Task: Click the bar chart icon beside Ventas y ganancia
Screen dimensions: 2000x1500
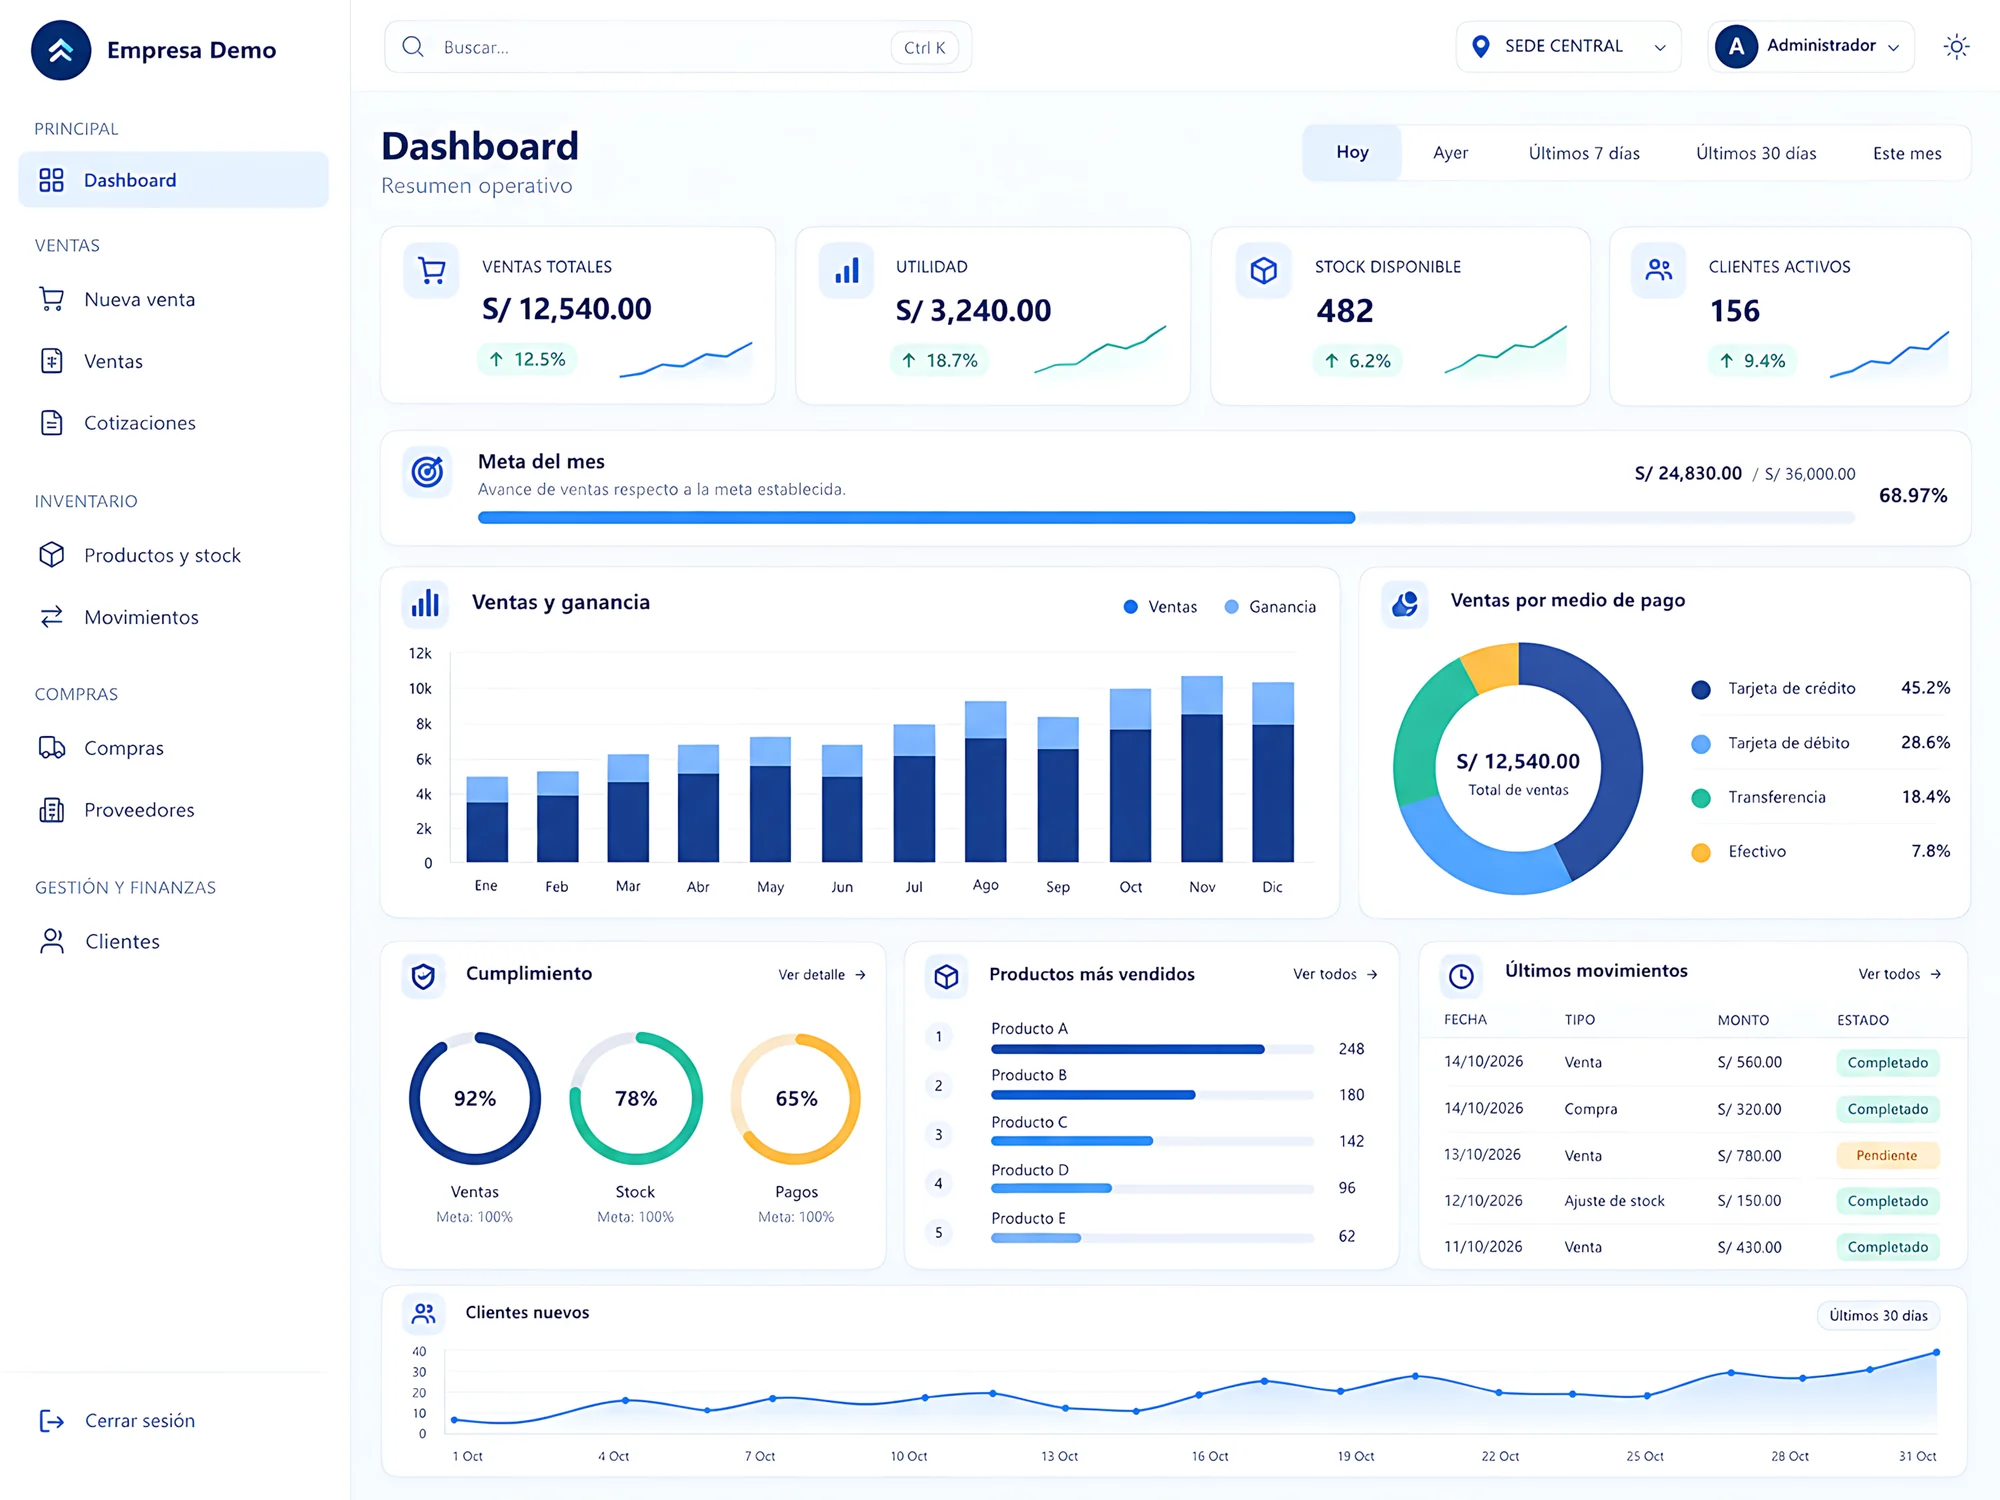Action: coord(425,603)
